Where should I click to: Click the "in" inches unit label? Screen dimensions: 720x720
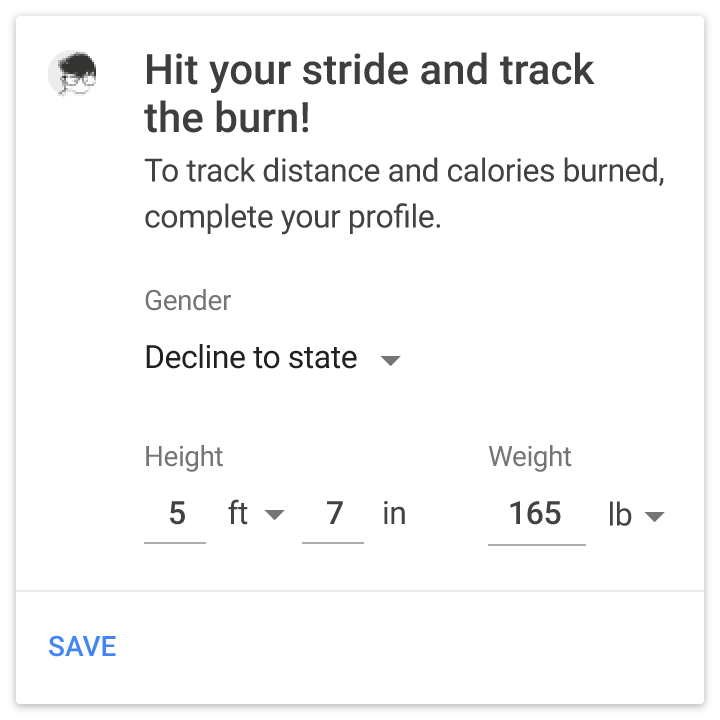click(394, 514)
